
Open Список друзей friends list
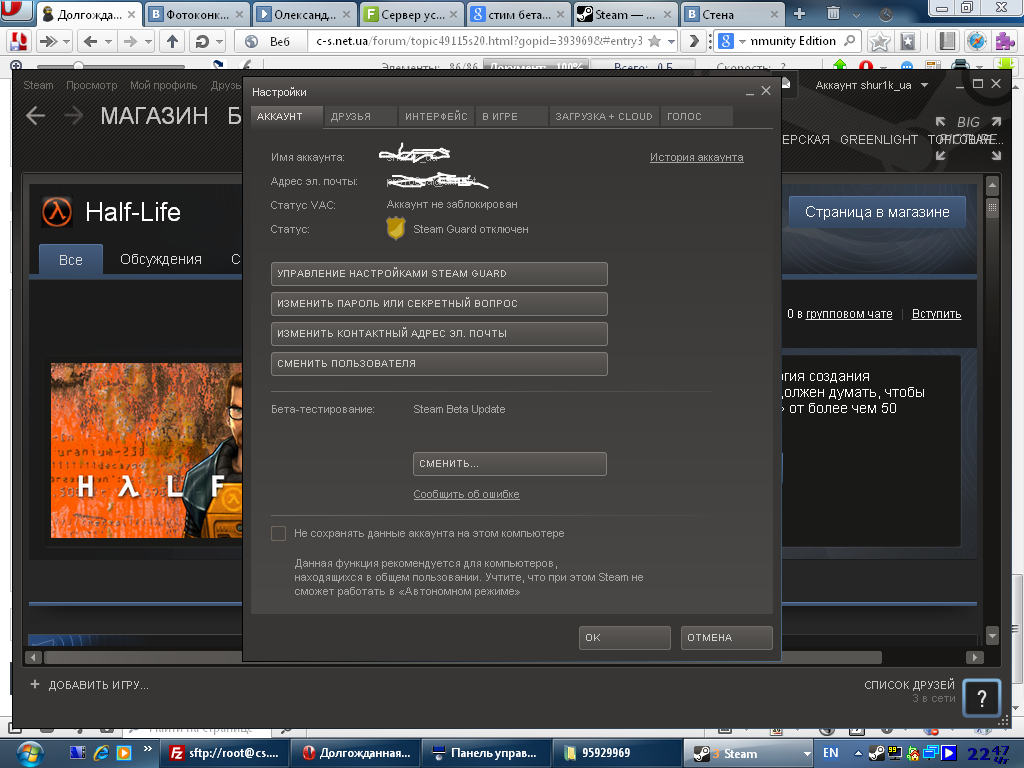(x=909, y=685)
